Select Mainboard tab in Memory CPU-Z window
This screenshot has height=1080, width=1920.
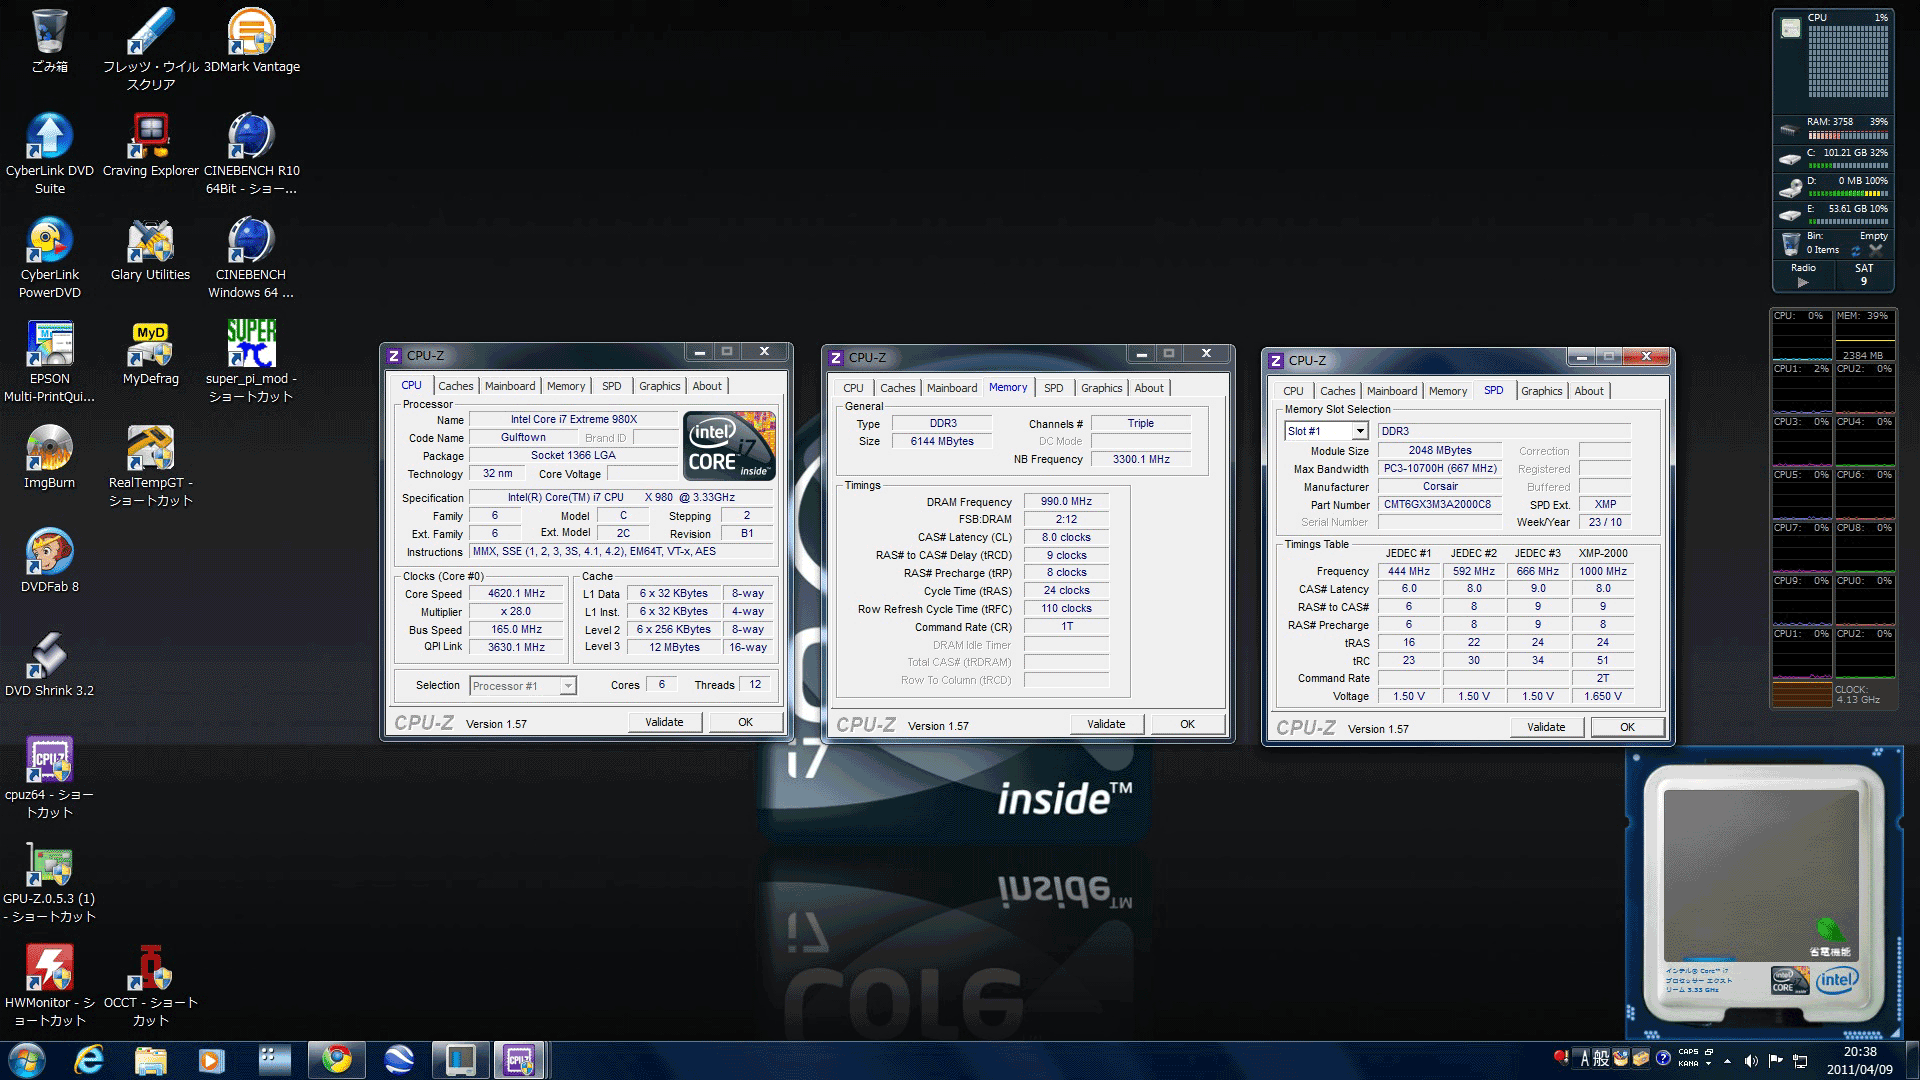(951, 388)
